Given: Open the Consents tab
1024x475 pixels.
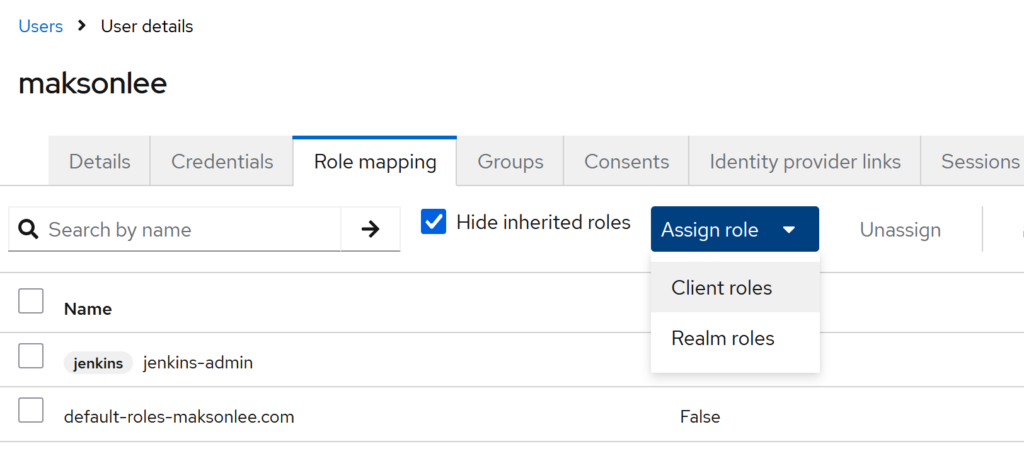Looking at the screenshot, I should [x=626, y=162].
